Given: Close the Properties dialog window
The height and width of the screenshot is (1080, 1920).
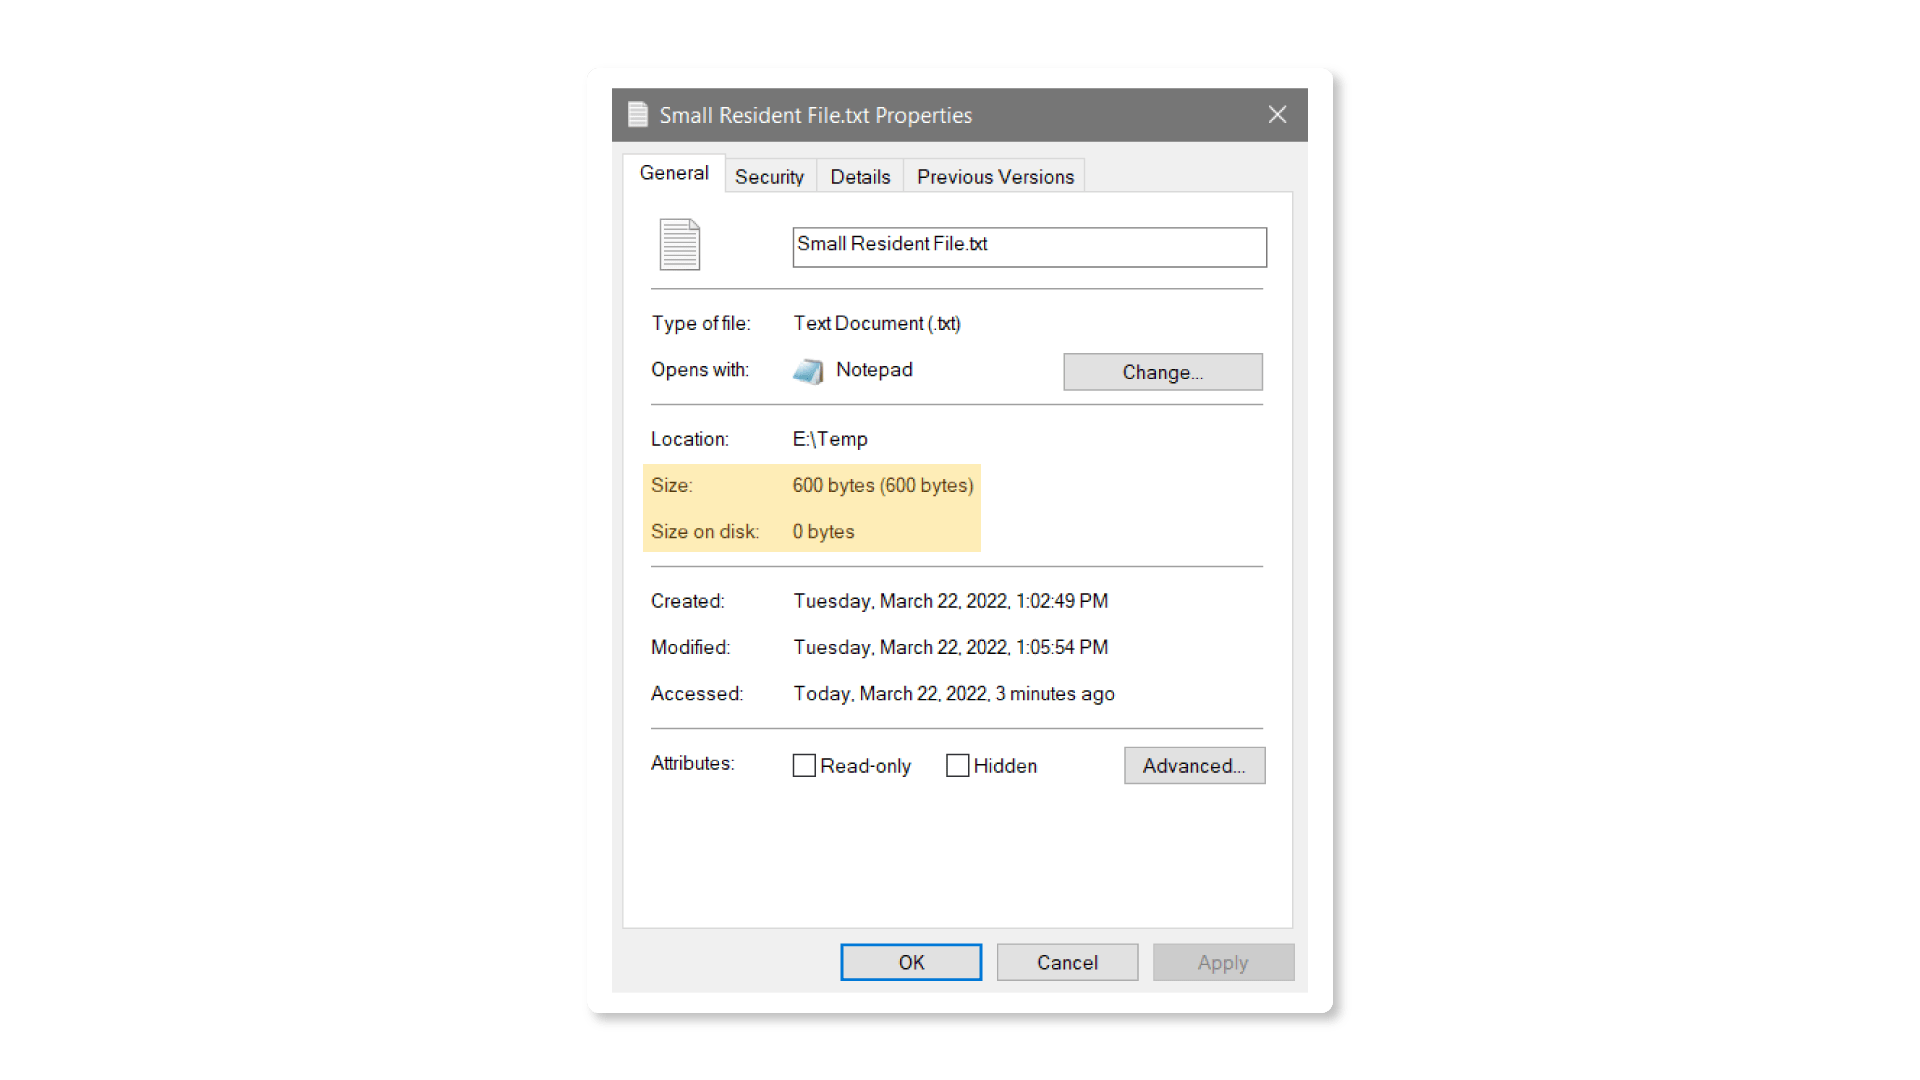Looking at the screenshot, I should [x=1277, y=115].
